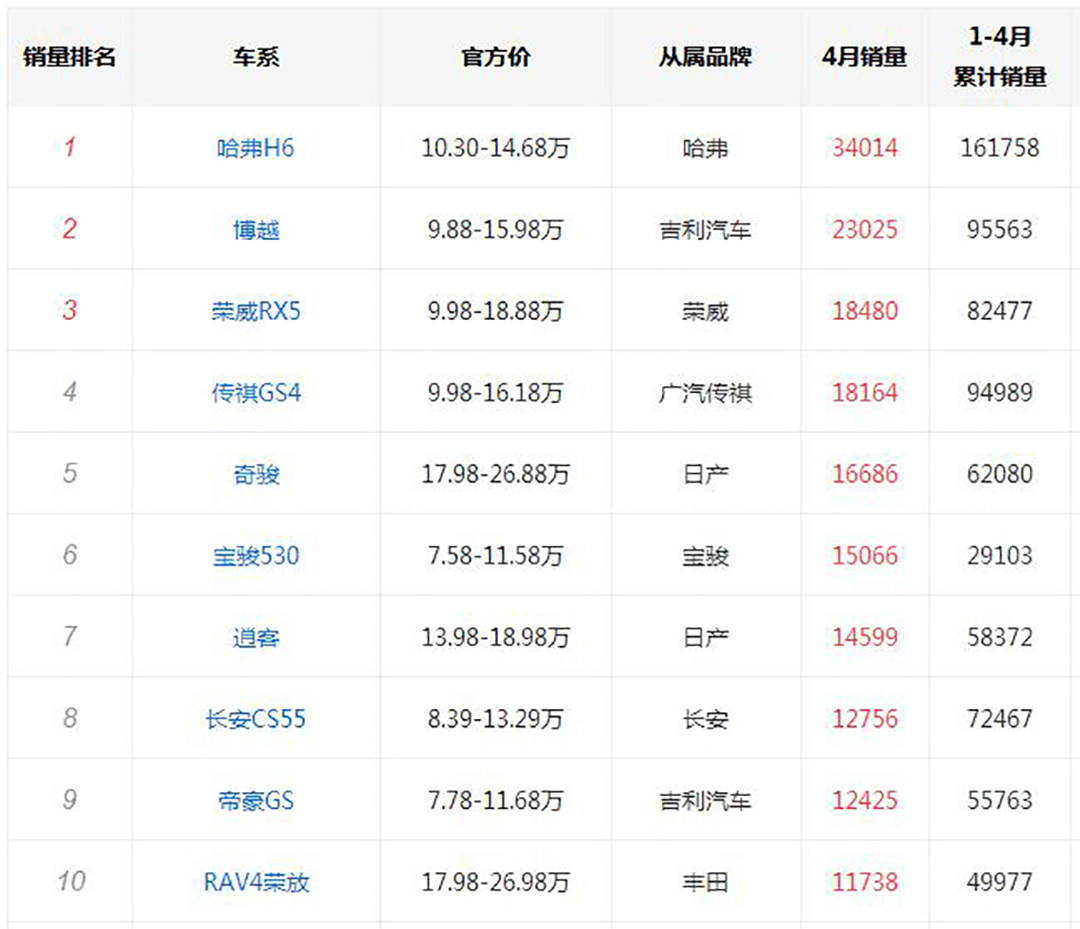Click the 官方价 column header
Viewport: 1080px width, 929px height.
[495, 57]
